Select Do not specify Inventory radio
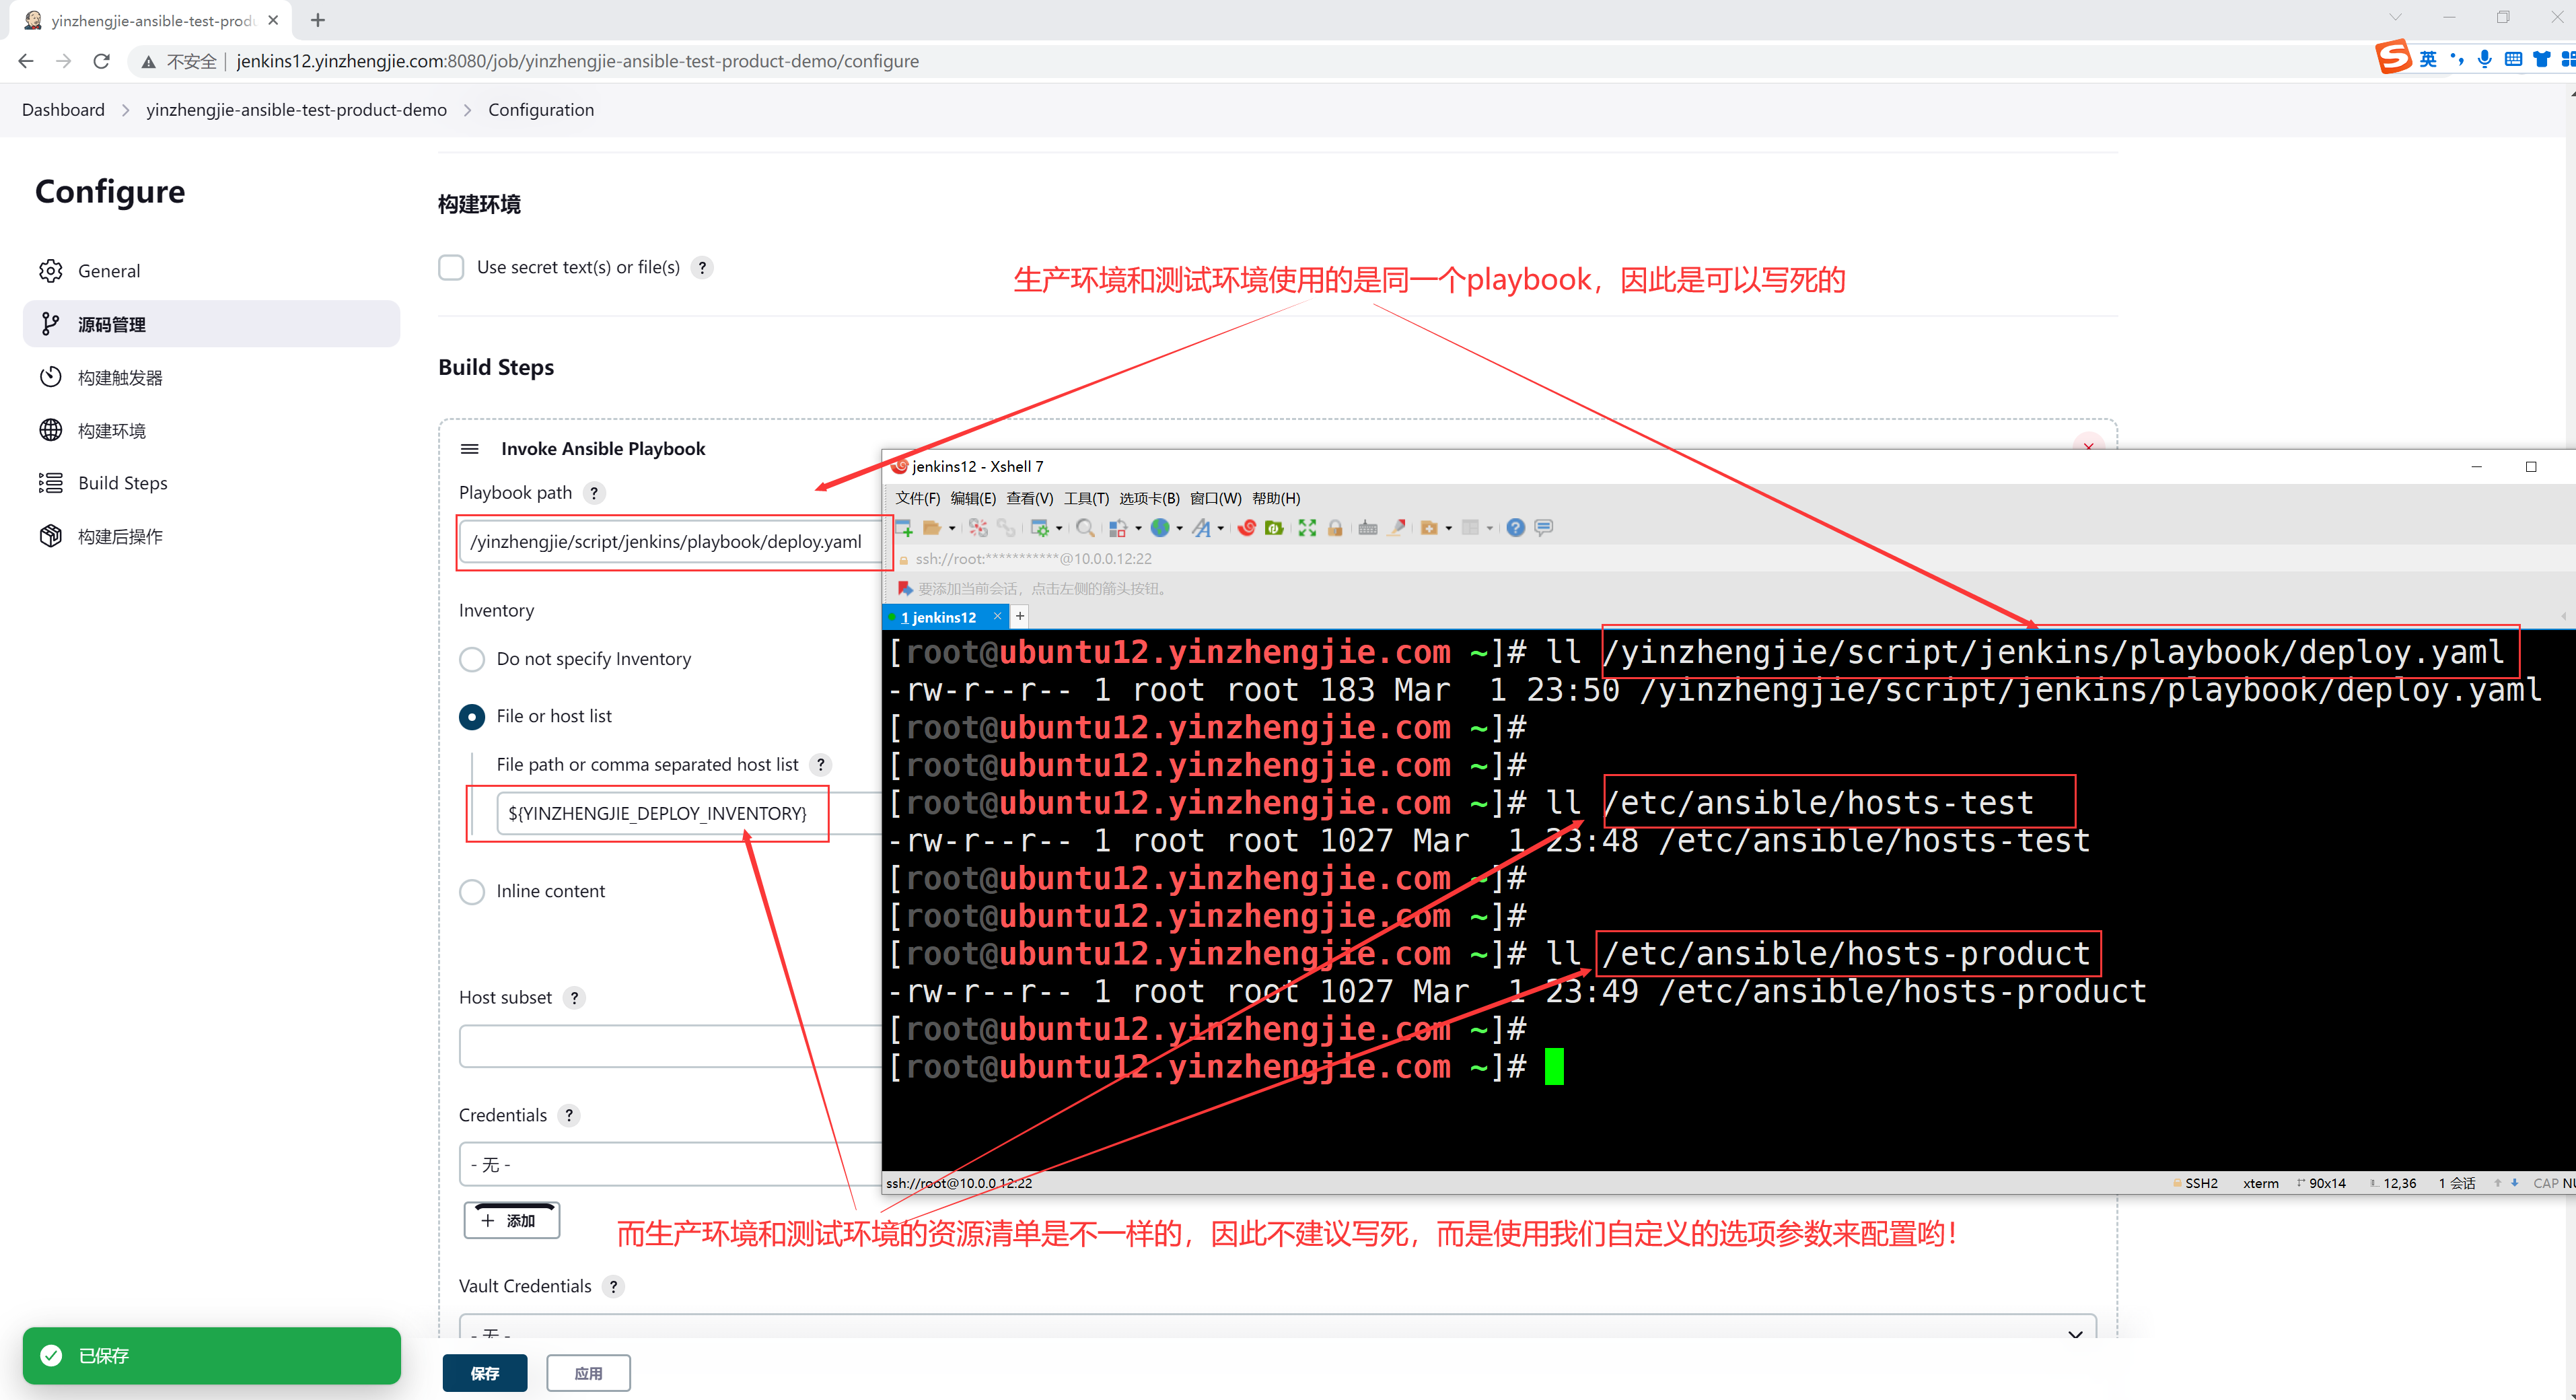The height and width of the screenshot is (1400, 2576). [471, 659]
